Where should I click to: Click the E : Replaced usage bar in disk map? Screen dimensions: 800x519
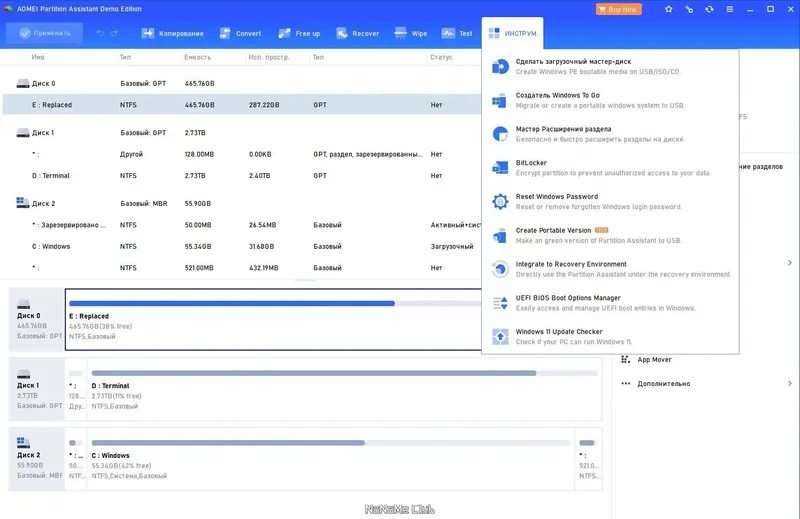point(275,304)
